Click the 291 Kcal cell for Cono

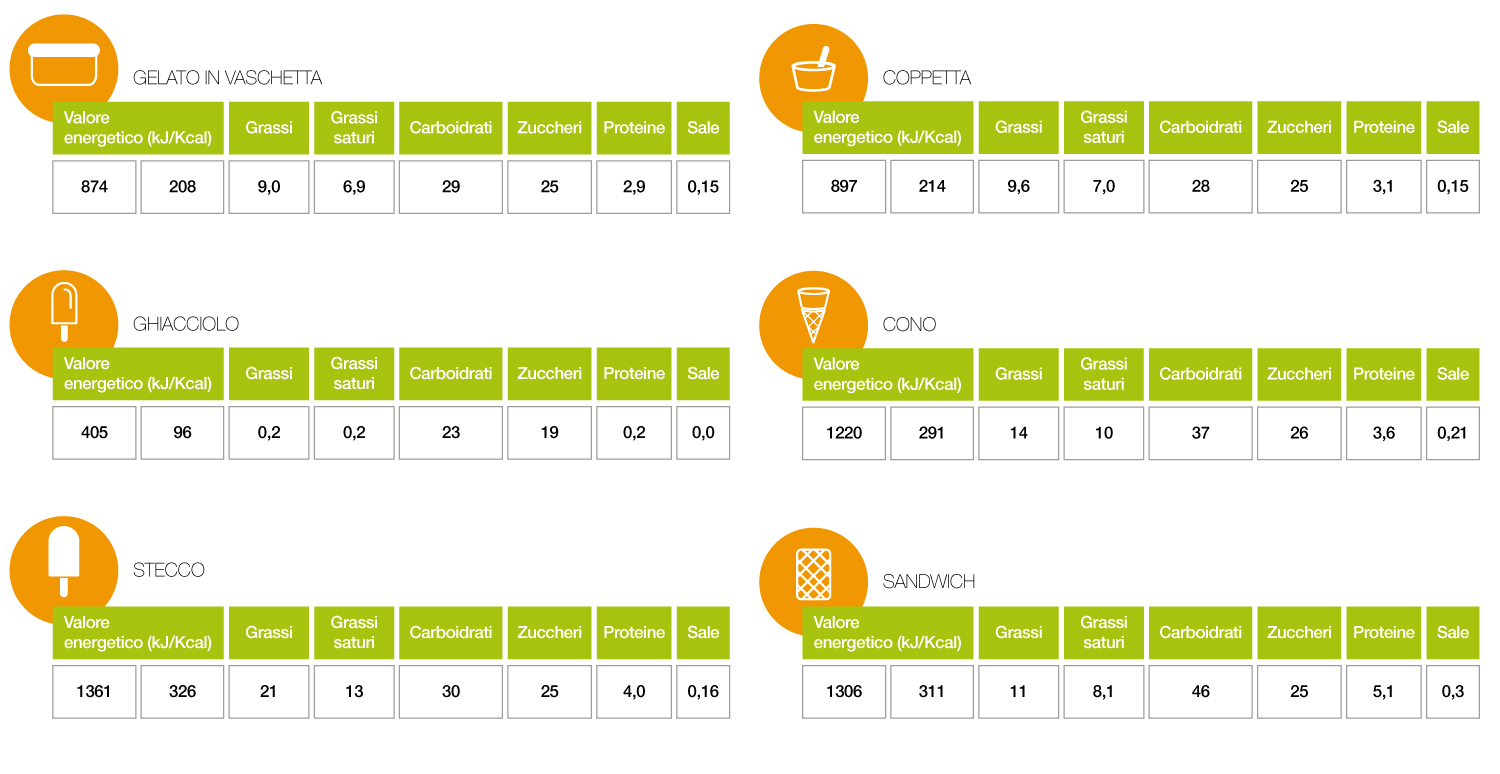pyautogui.click(x=931, y=433)
